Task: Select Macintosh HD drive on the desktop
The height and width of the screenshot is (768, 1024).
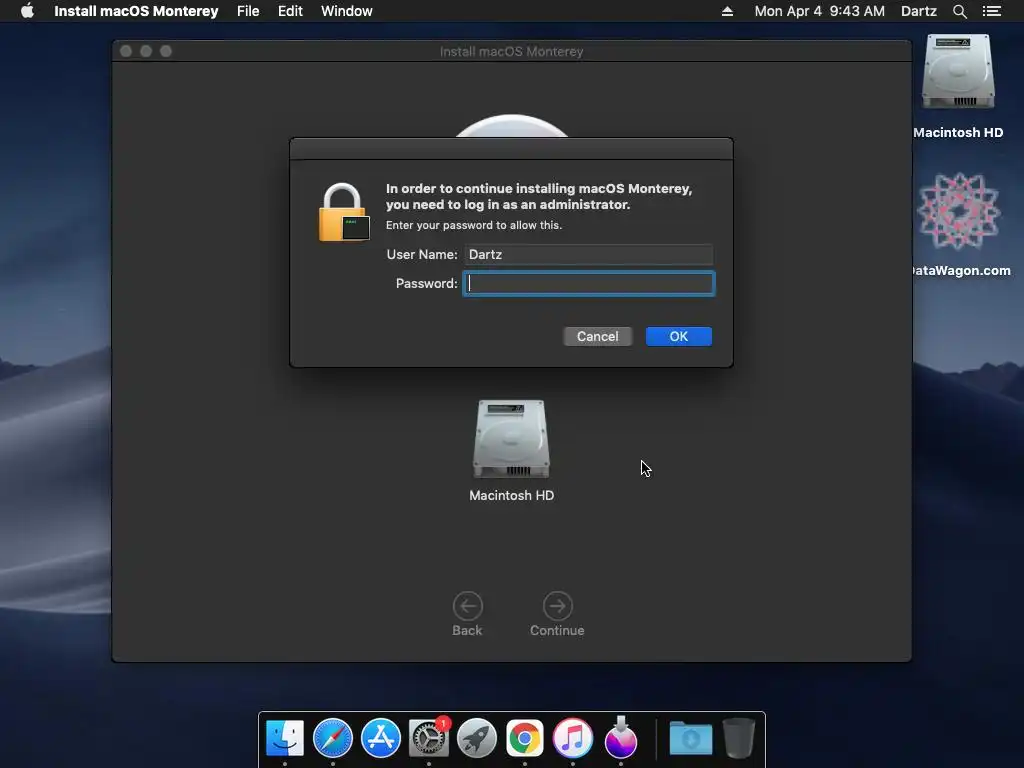Action: tap(958, 86)
